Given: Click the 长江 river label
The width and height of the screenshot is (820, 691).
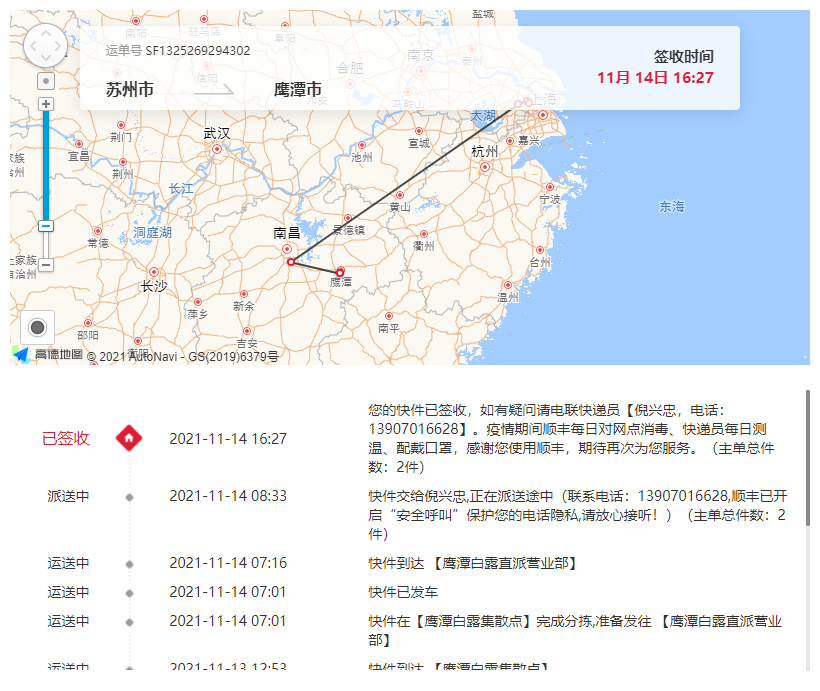Looking at the screenshot, I should pos(181,188).
